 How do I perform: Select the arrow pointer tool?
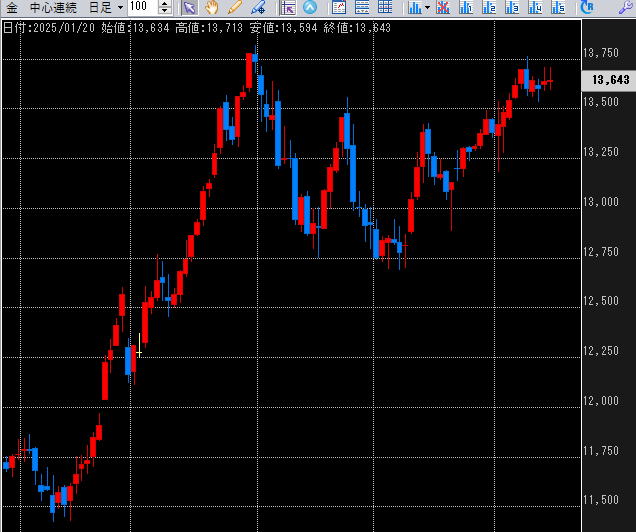tap(189, 7)
